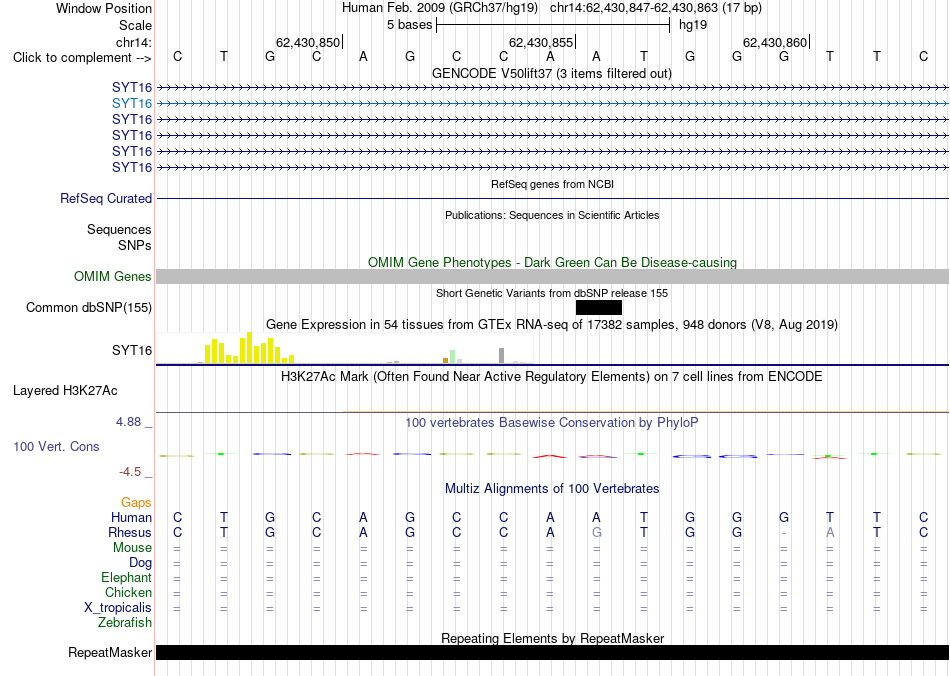Image resolution: width=950 pixels, height=676 pixels.
Task: Open 'Multiz Alignments of 100 Vertebrates' title
Action: [x=552, y=489]
